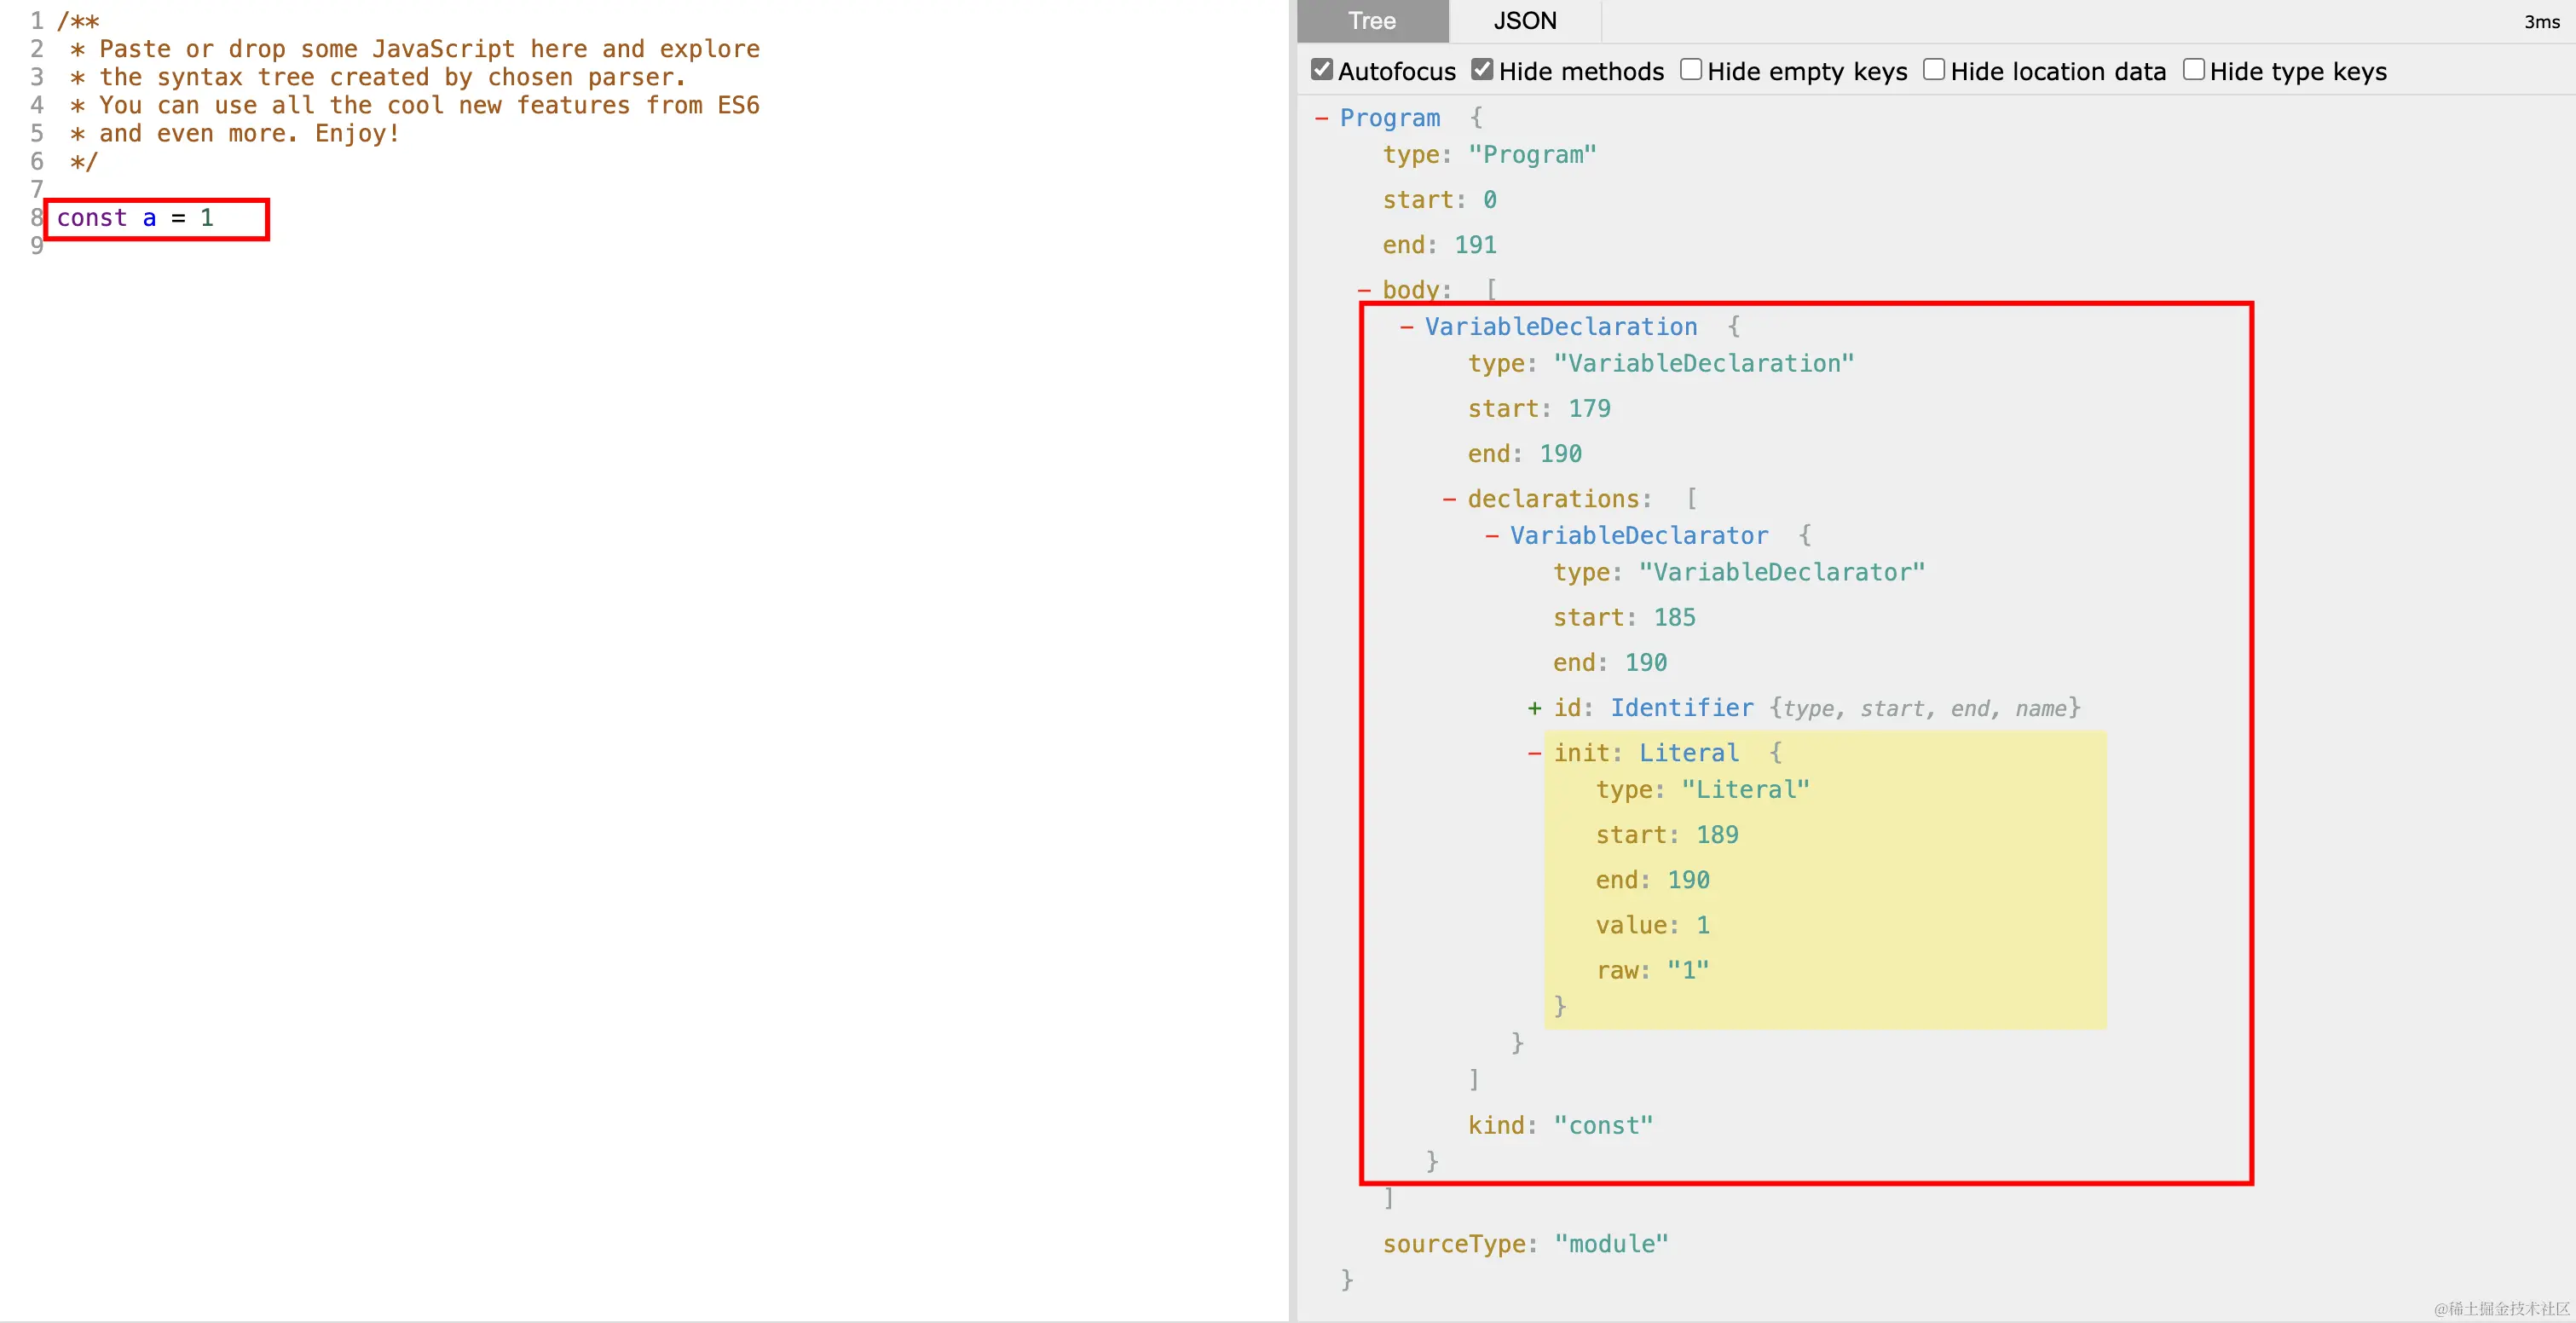
Task: Enable Hide location data
Action: (1934, 70)
